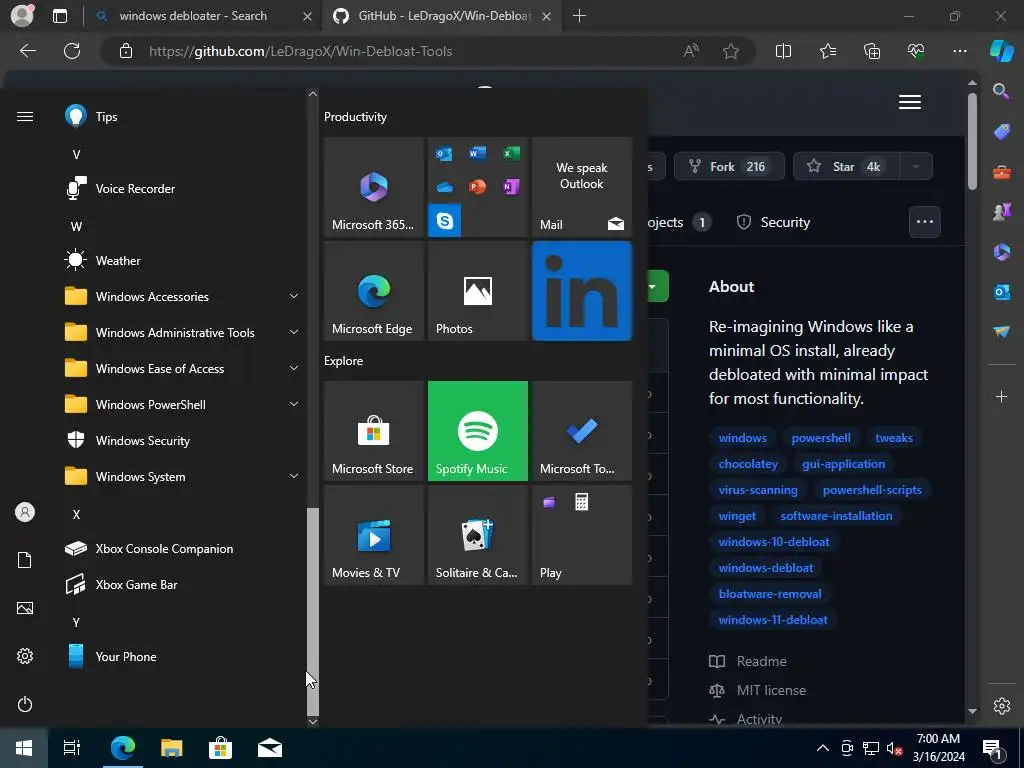Click the Skype icon in Office tile

point(445,220)
